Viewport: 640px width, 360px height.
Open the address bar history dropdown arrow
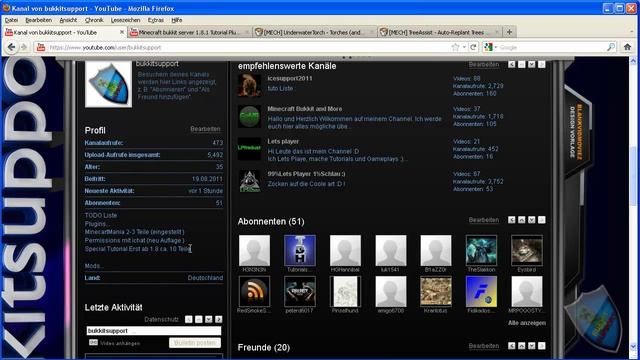[464, 47]
